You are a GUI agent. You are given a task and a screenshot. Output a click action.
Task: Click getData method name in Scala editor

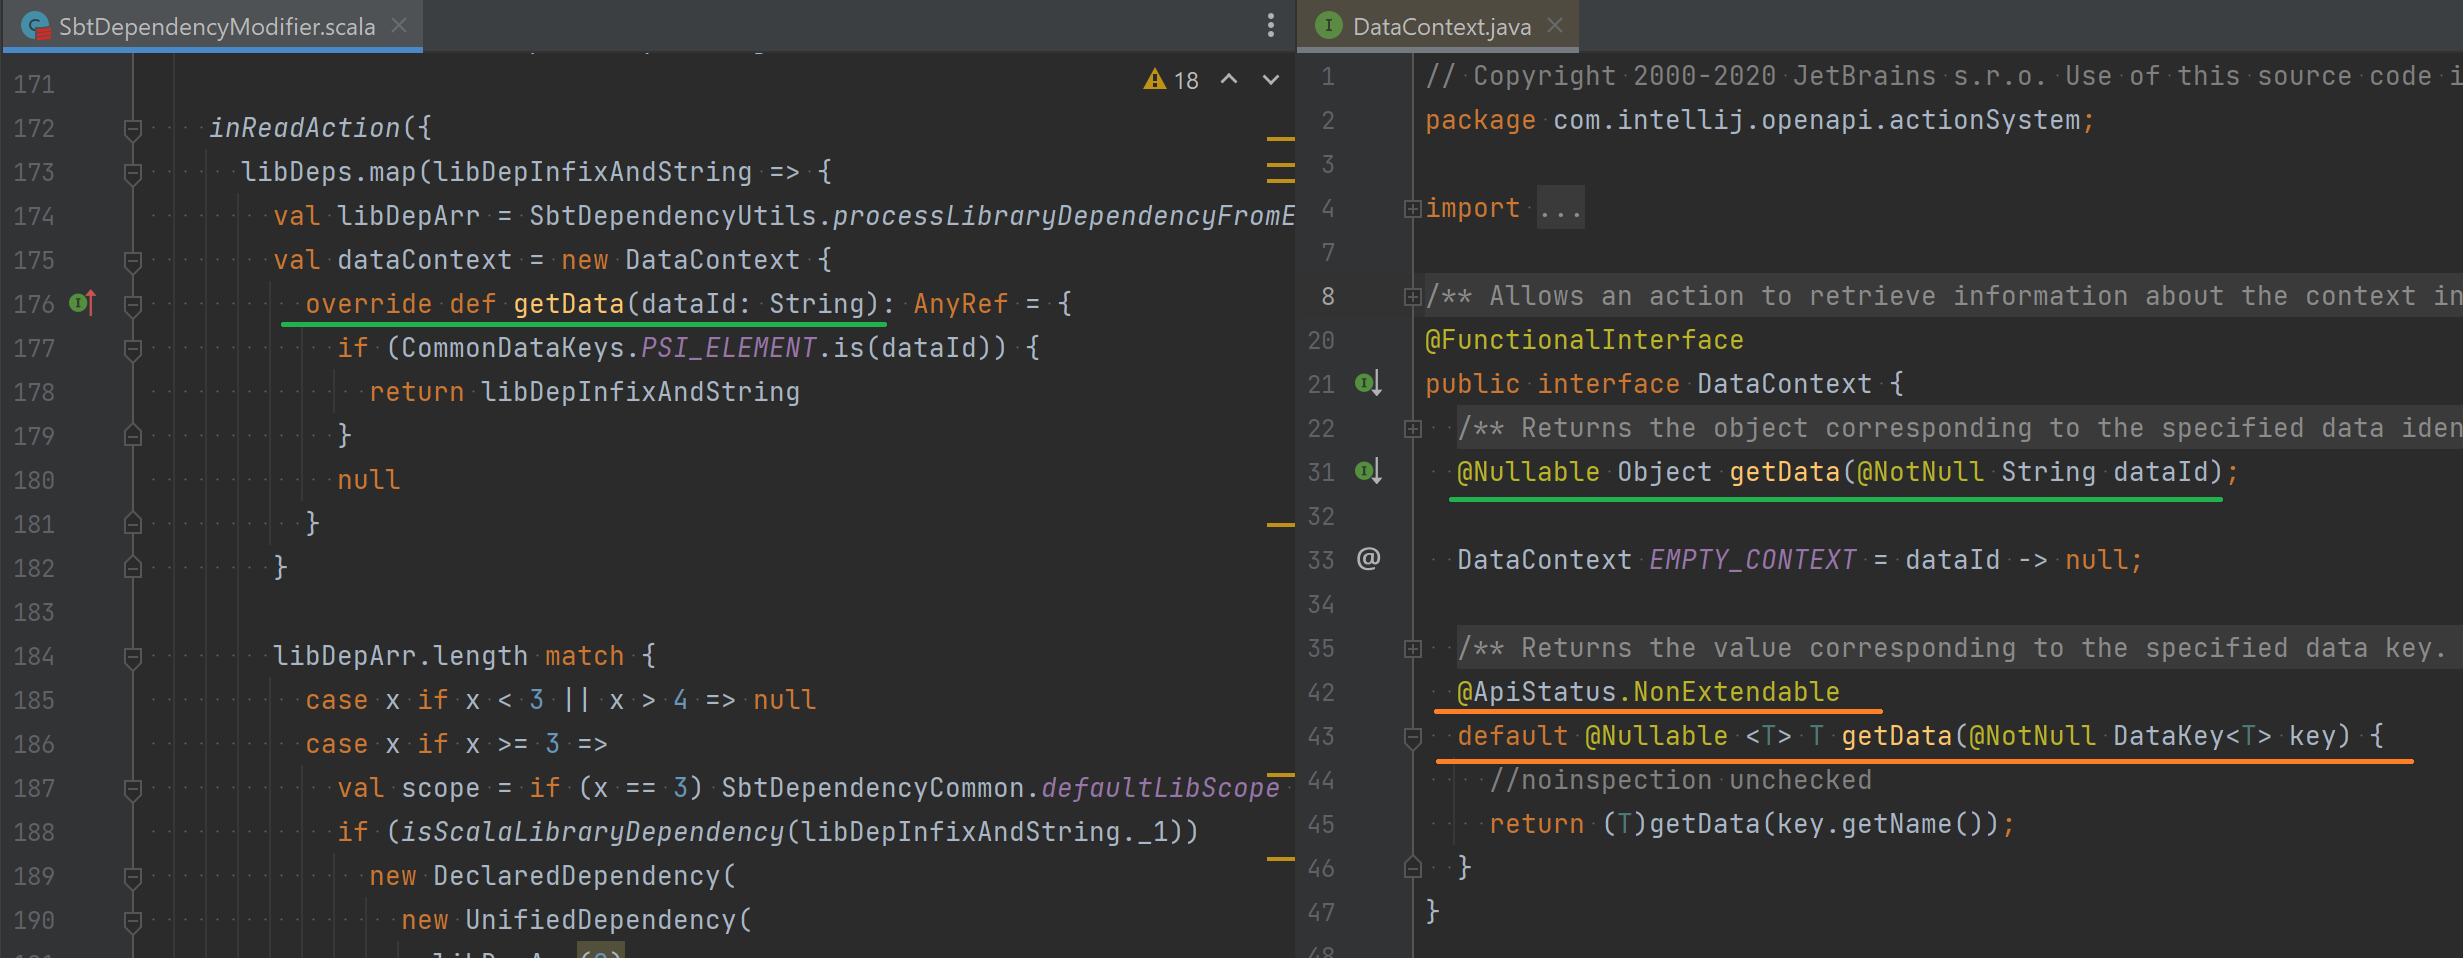(x=568, y=304)
